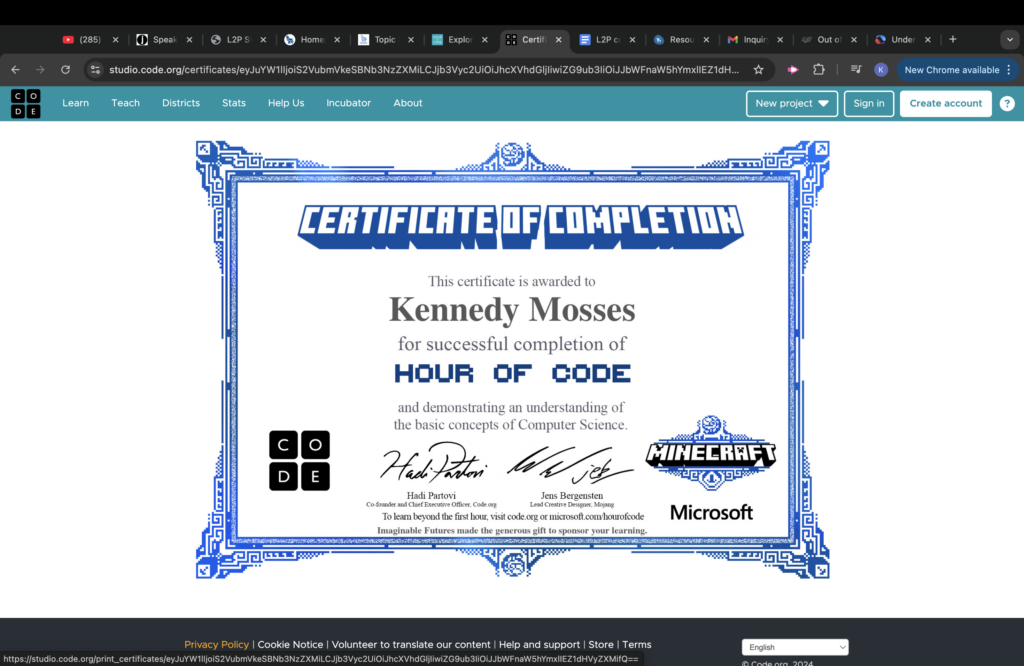Click the Kennedy Mosses name text
Screen dimensions: 1024x666
tap(512, 309)
